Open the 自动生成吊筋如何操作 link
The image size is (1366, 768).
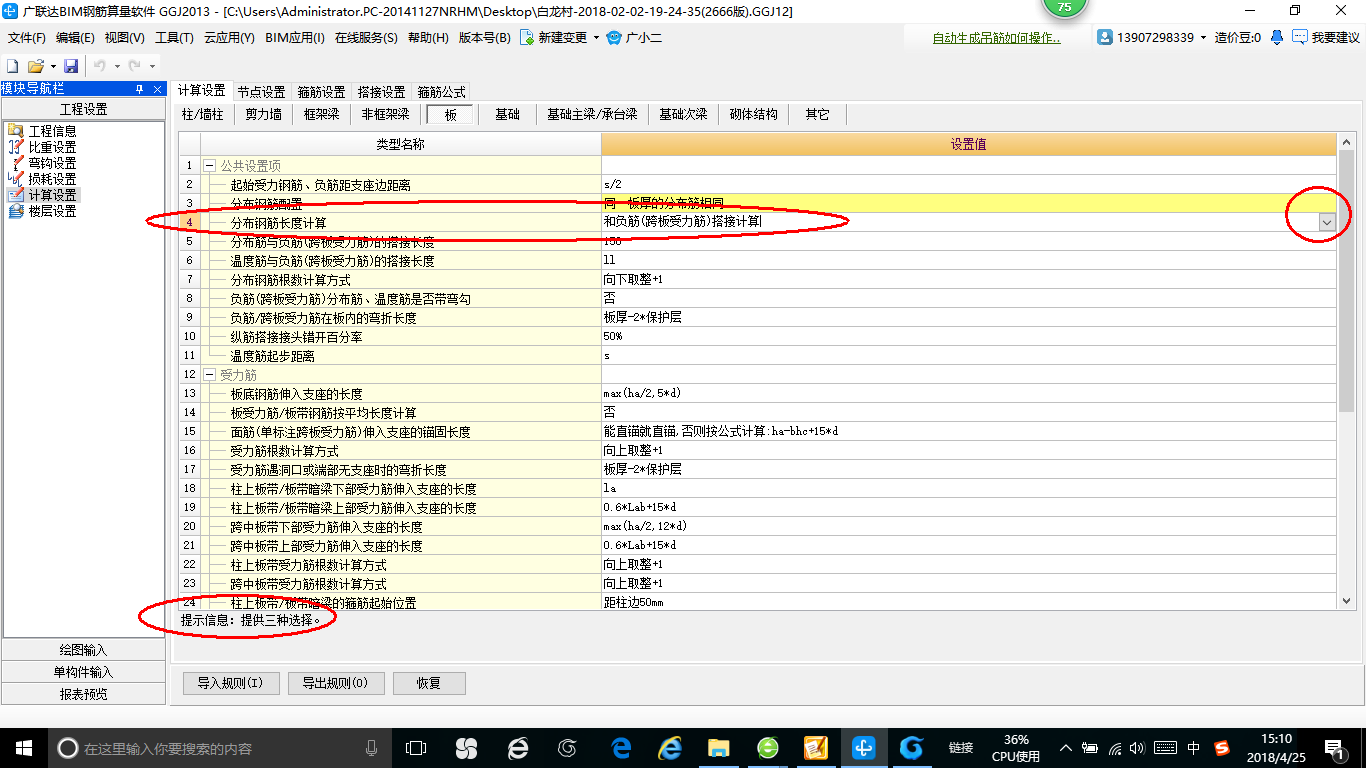tap(996, 38)
